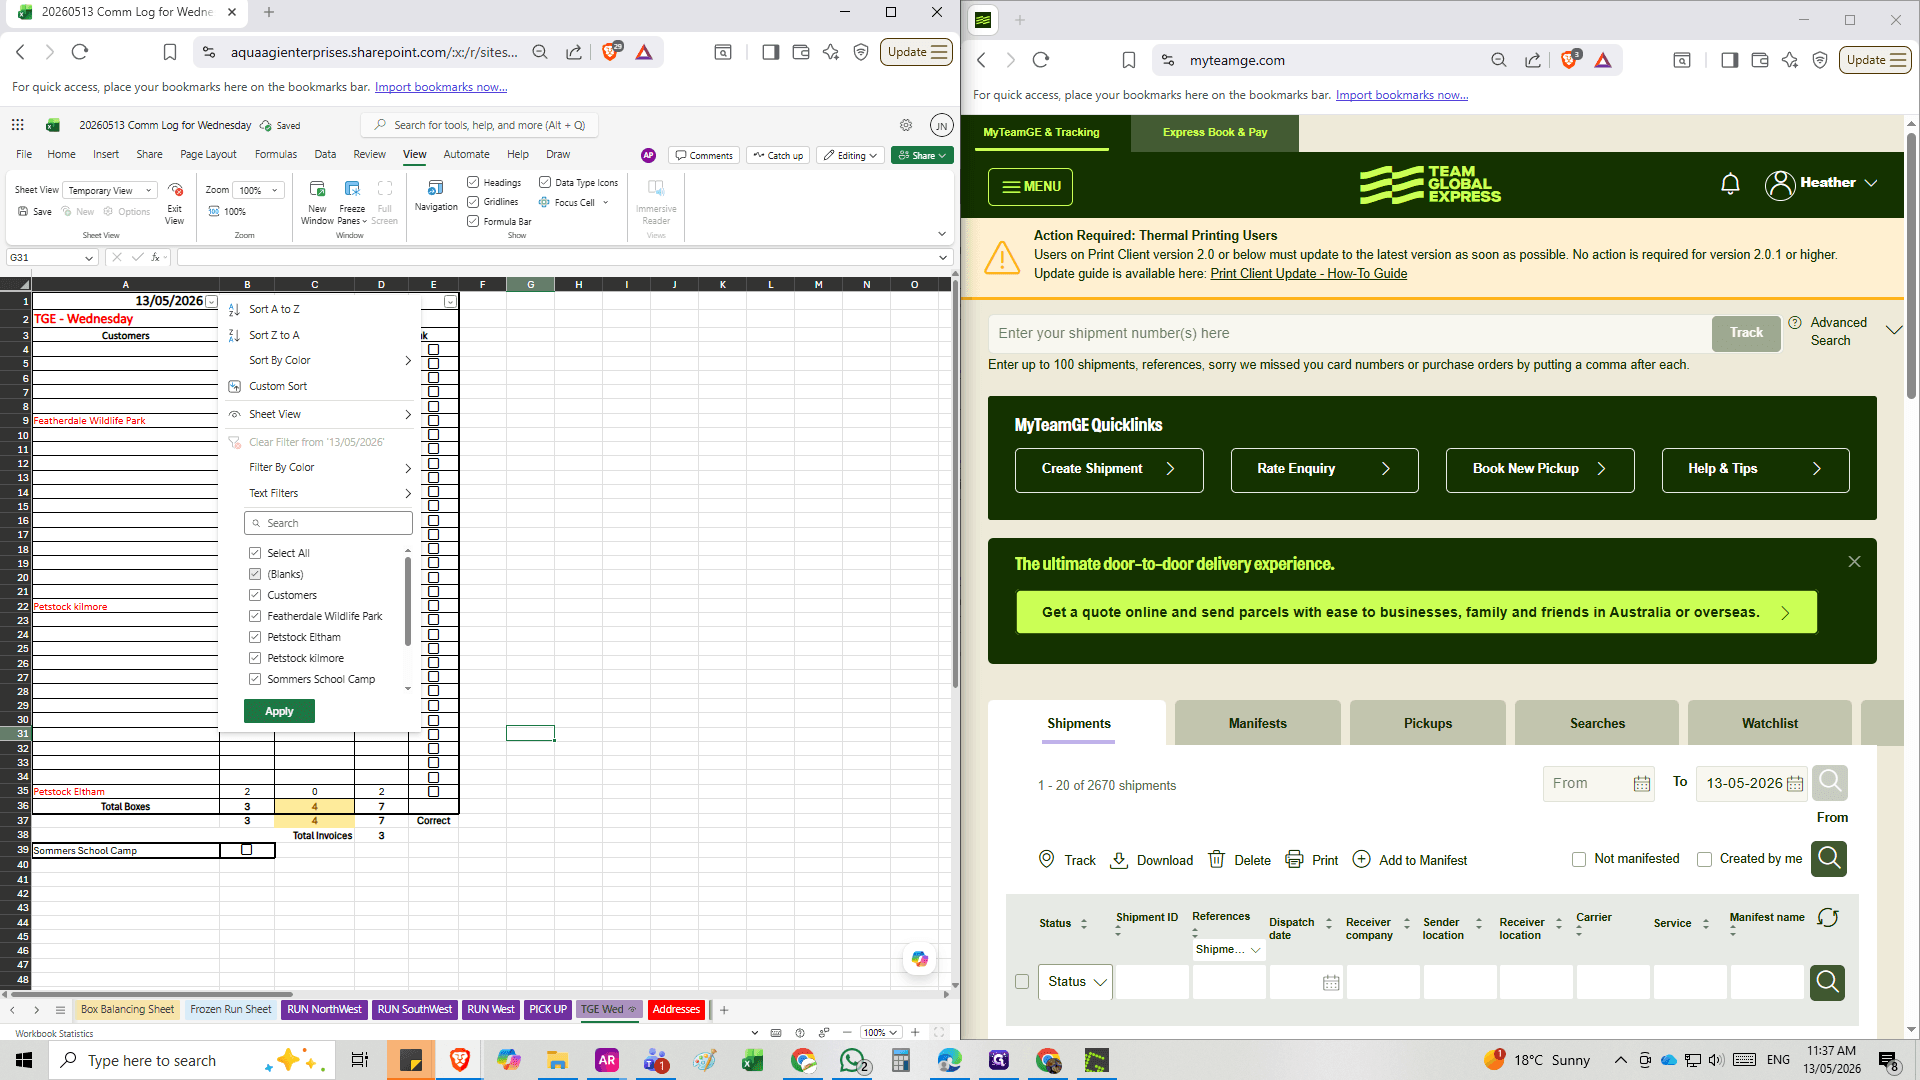Open the Excel settings gear icon
Image resolution: width=1920 pixels, height=1080 pixels.
point(906,125)
